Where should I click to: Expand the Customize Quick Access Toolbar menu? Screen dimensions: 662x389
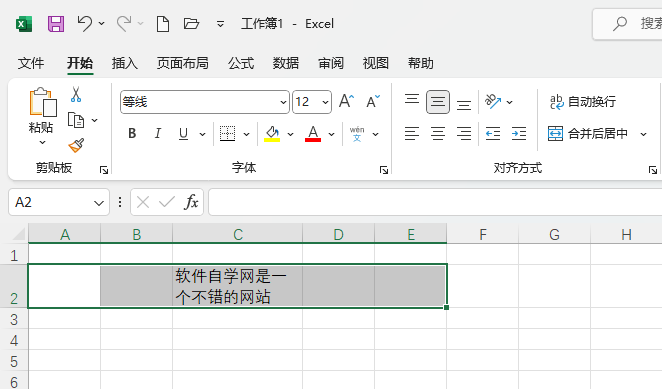pyautogui.click(x=220, y=24)
